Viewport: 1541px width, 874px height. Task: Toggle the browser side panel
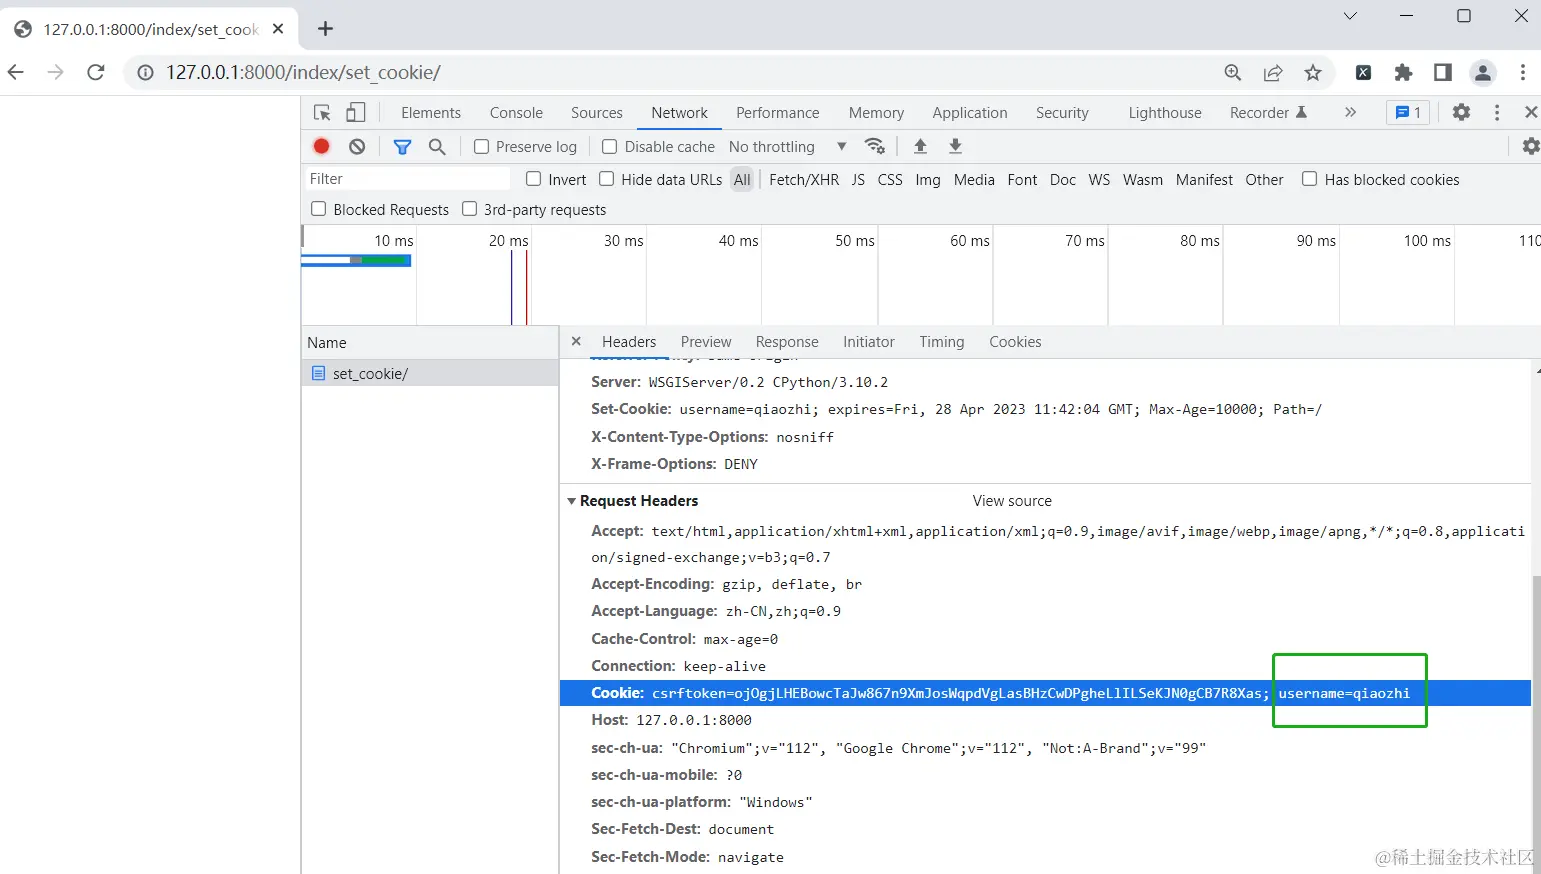click(1443, 72)
